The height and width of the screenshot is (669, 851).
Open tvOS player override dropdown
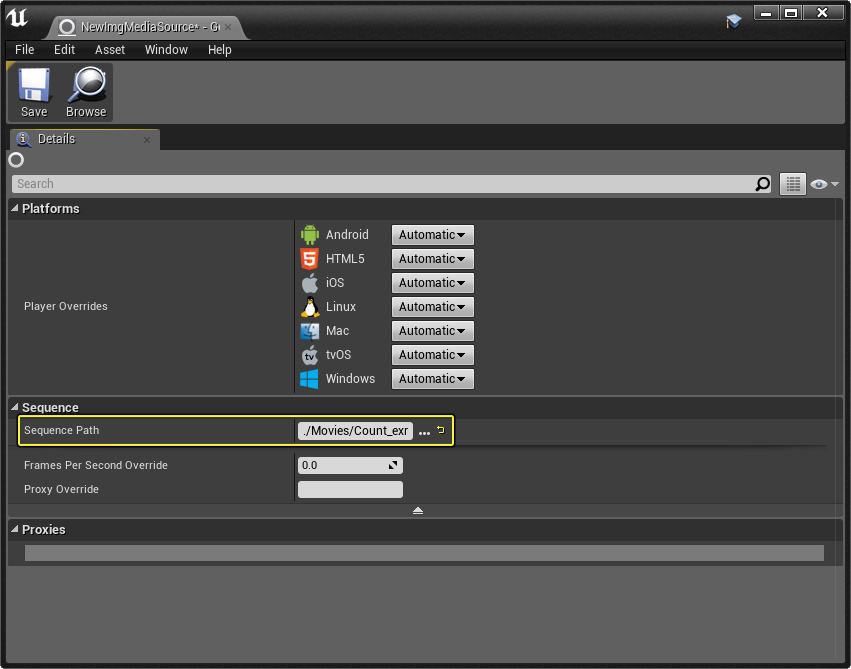[433, 355]
